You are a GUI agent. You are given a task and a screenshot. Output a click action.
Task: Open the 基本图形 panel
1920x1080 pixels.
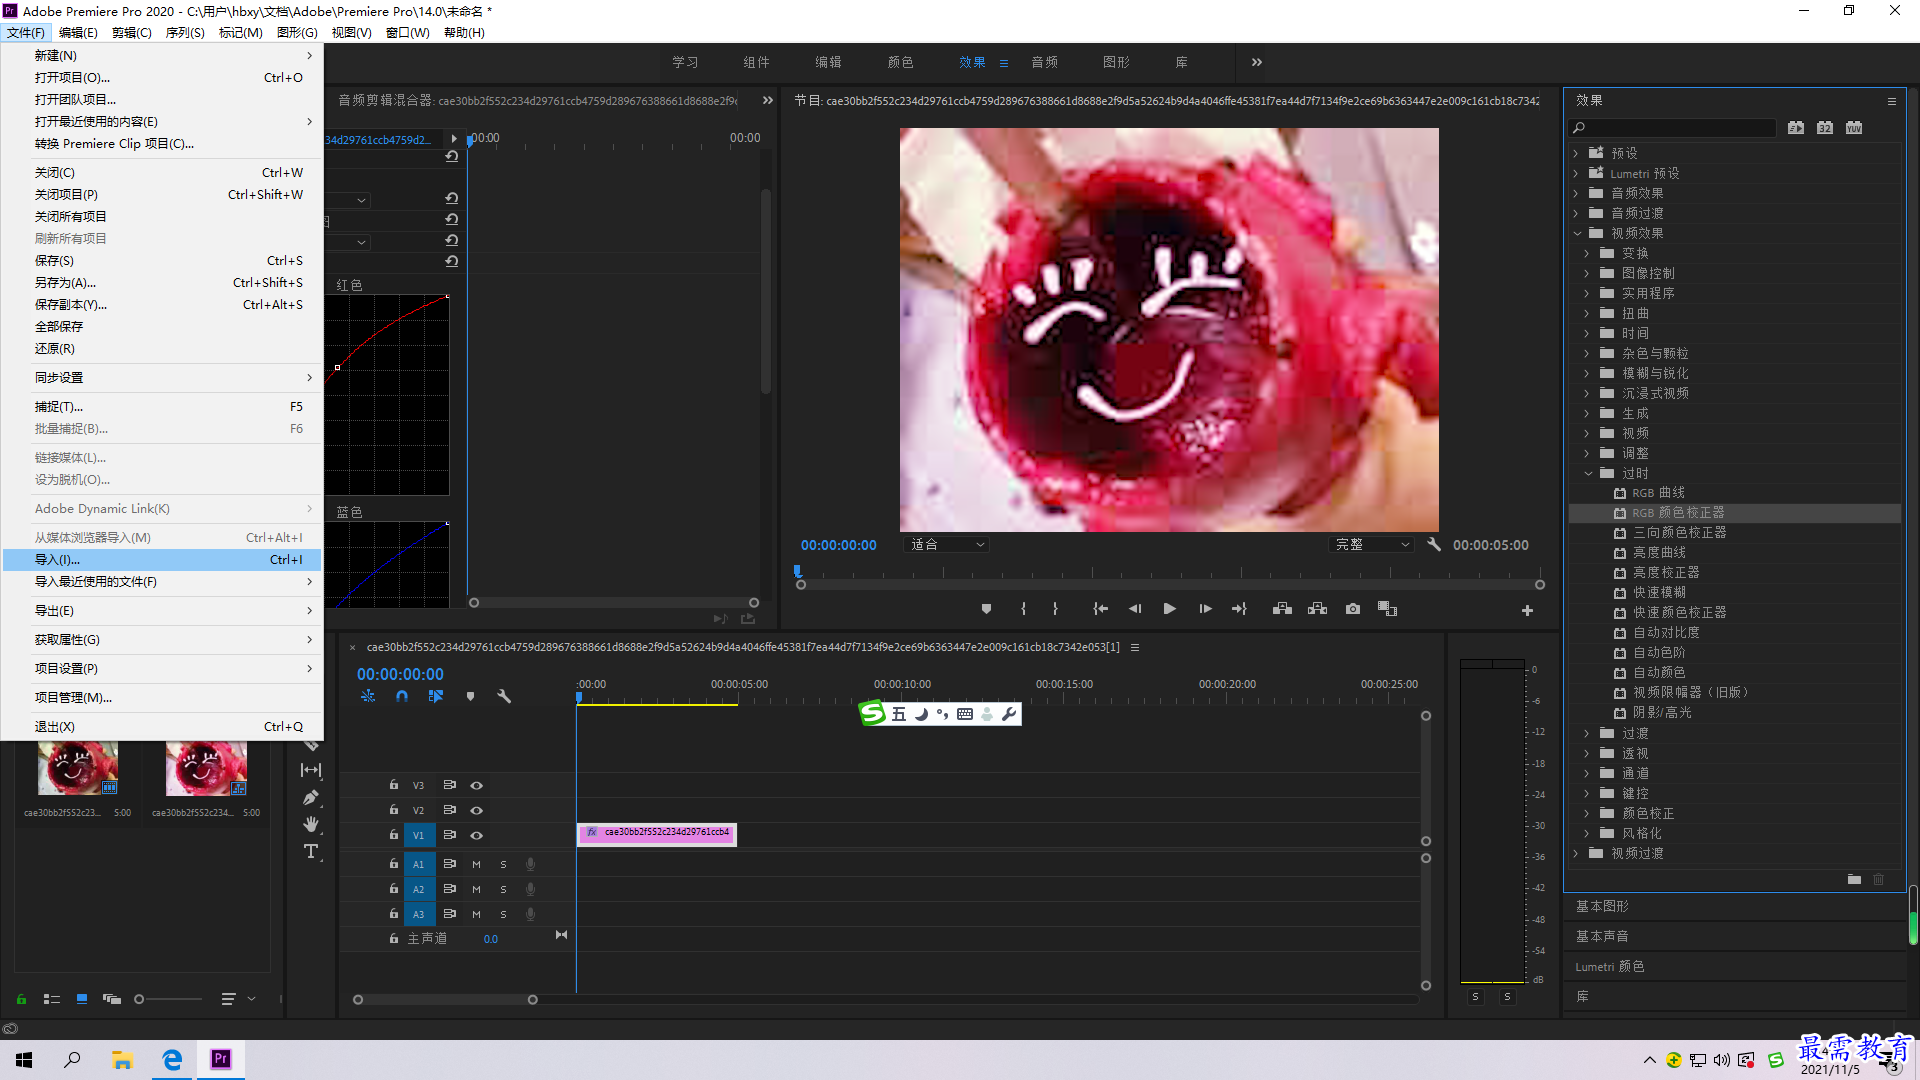[x=1602, y=906]
